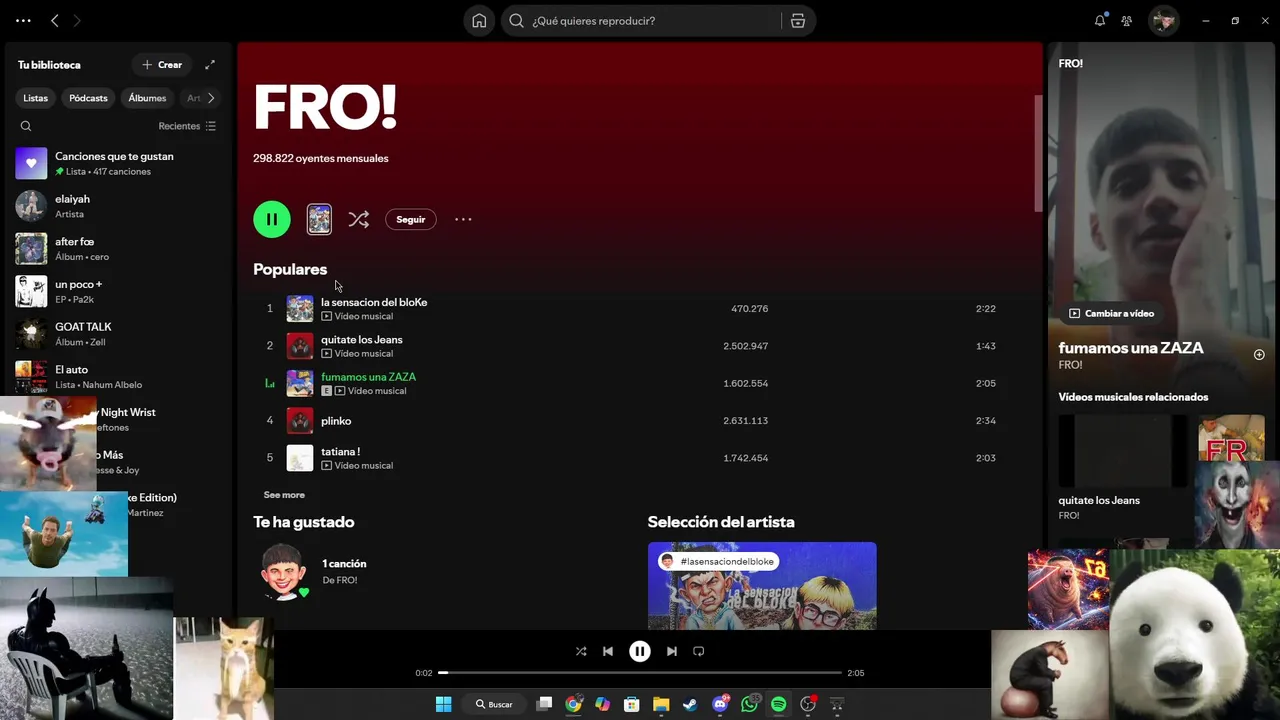Skip to the next track
Viewport: 1280px width, 720px height.
(672, 651)
